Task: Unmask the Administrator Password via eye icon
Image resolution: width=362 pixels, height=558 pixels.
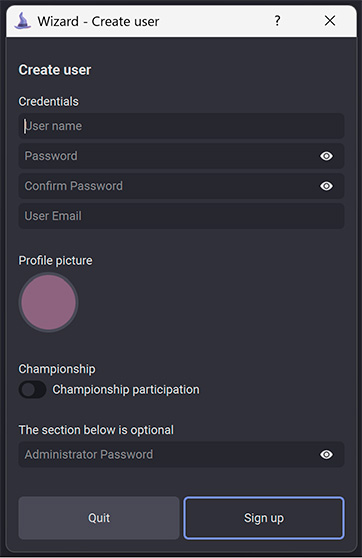Action: (x=326, y=454)
